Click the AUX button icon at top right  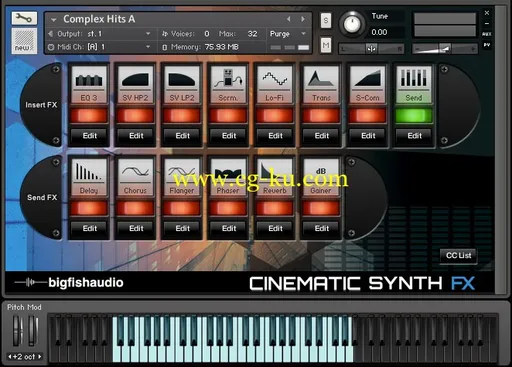(487, 34)
